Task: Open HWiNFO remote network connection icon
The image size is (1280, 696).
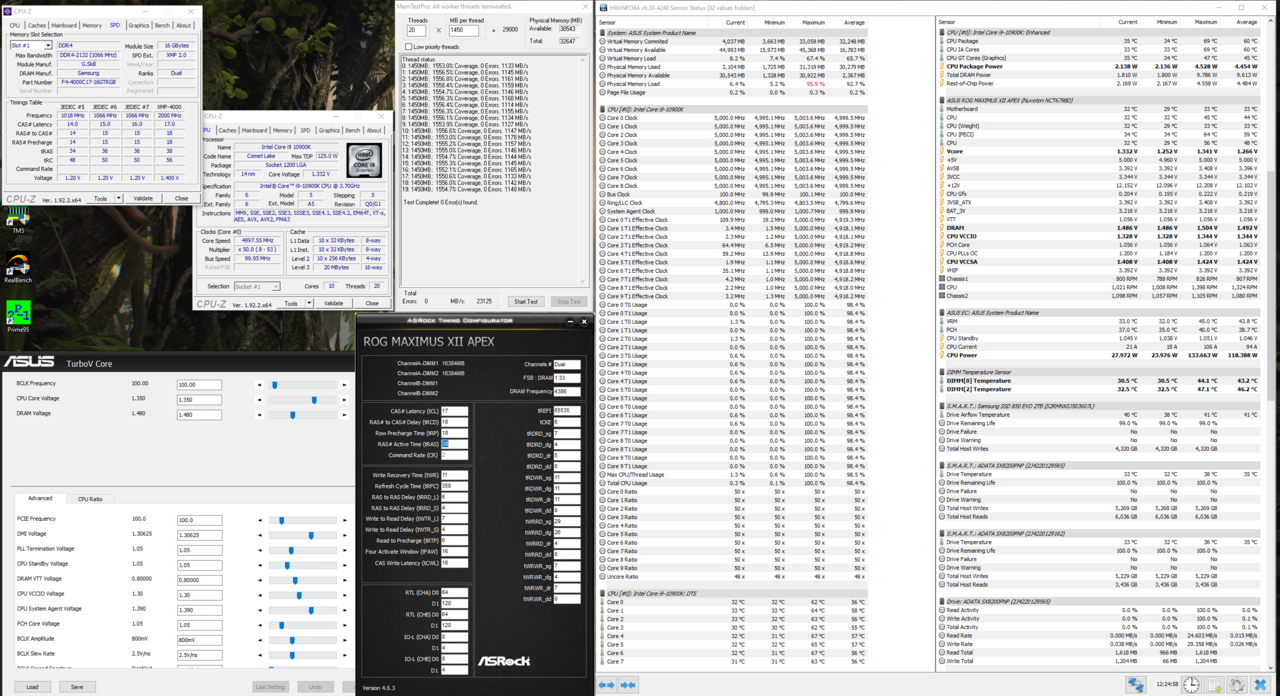Action: coord(1137,685)
